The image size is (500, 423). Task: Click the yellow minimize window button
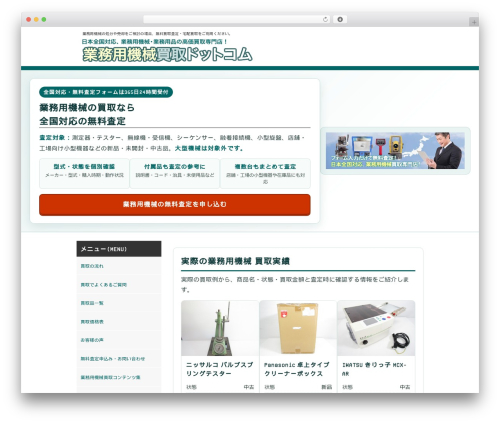[36, 19]
